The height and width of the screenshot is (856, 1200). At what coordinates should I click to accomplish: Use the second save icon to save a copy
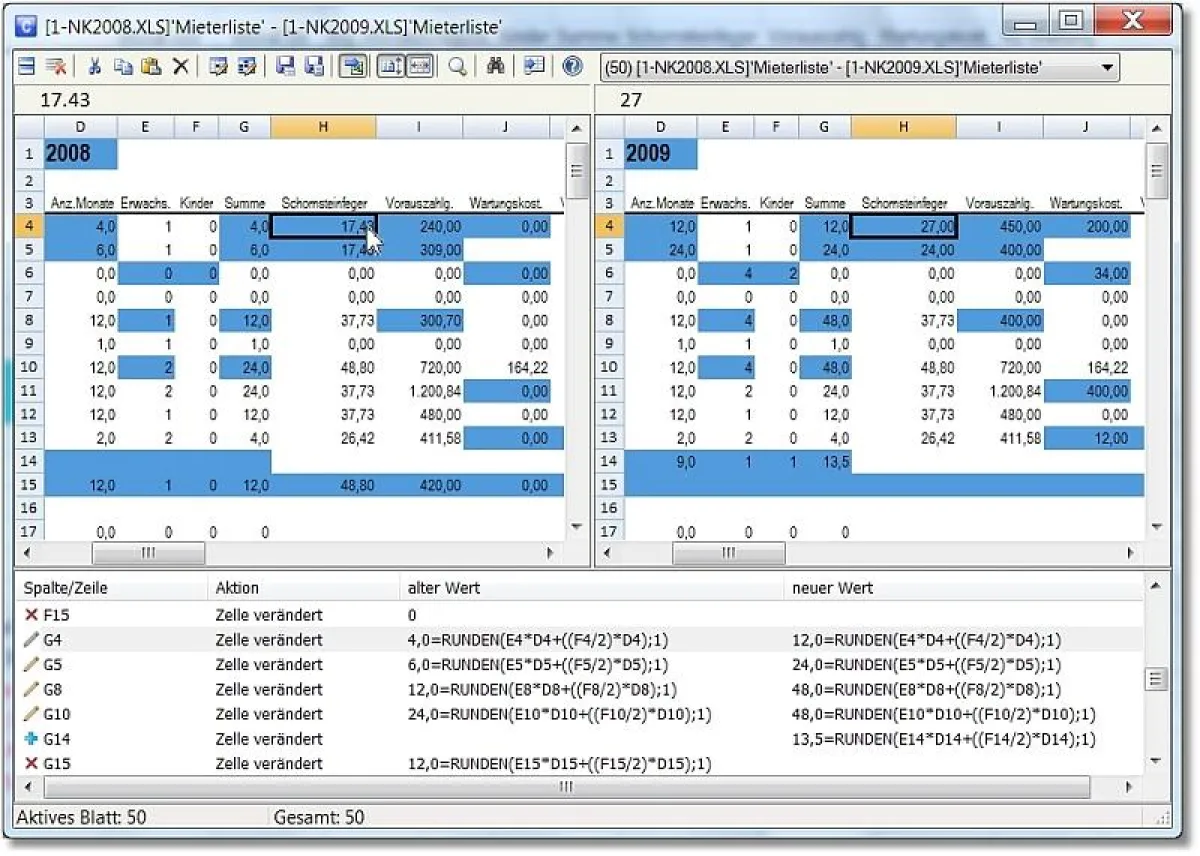(313, 67)
